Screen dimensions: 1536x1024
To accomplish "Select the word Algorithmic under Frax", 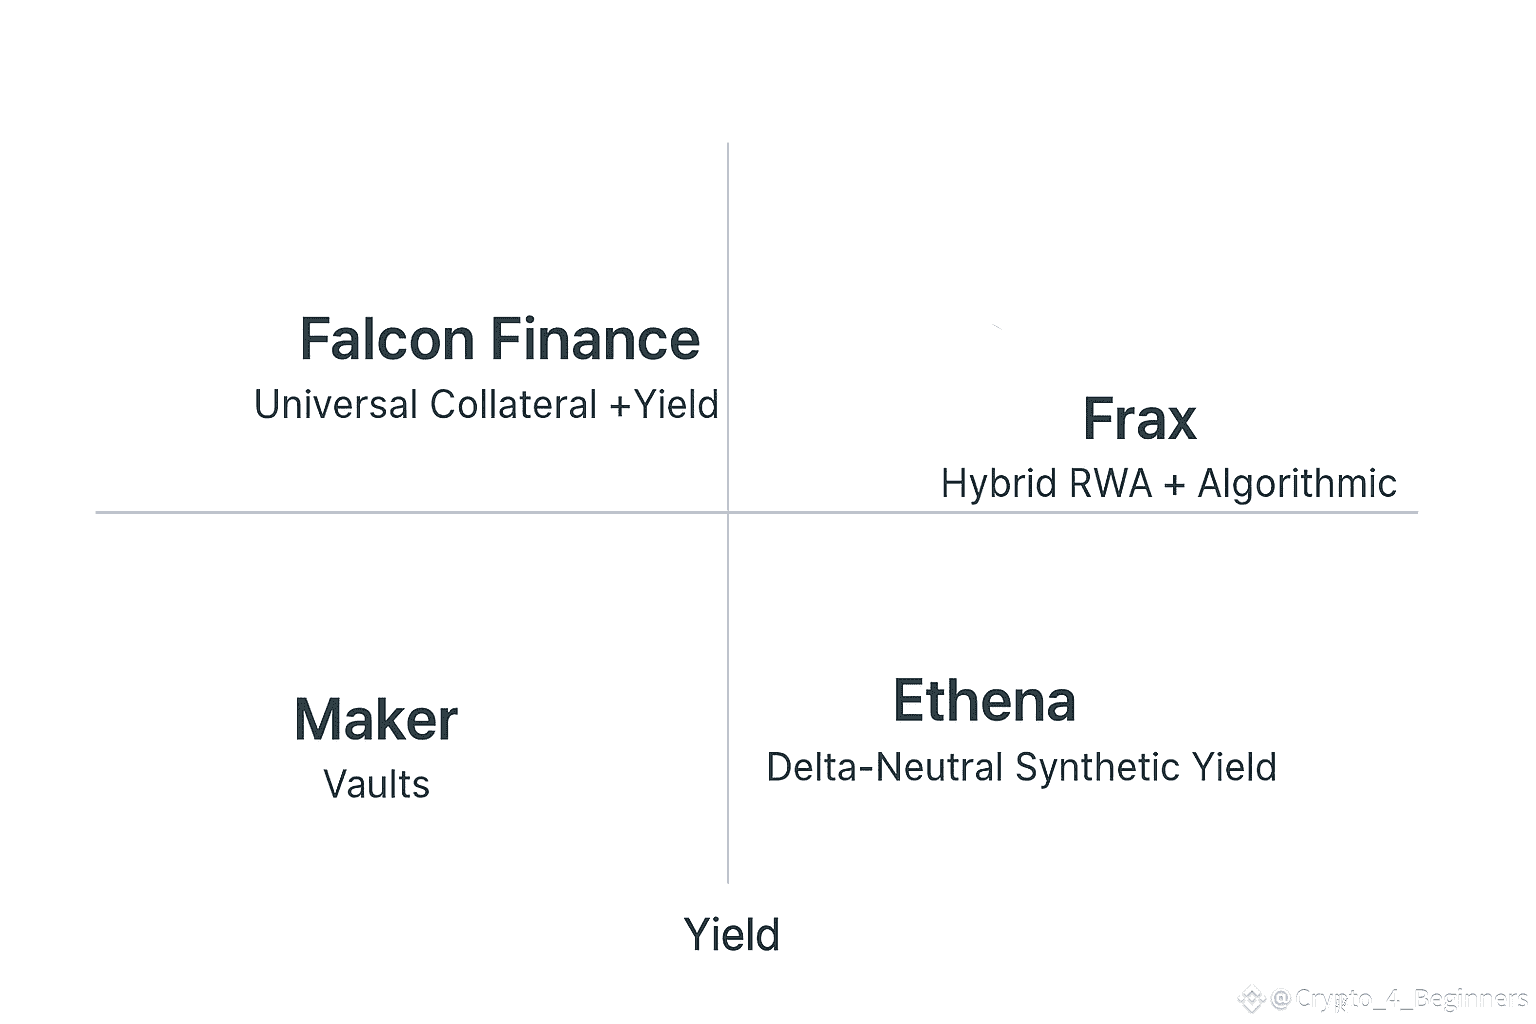I will 1296,484.
